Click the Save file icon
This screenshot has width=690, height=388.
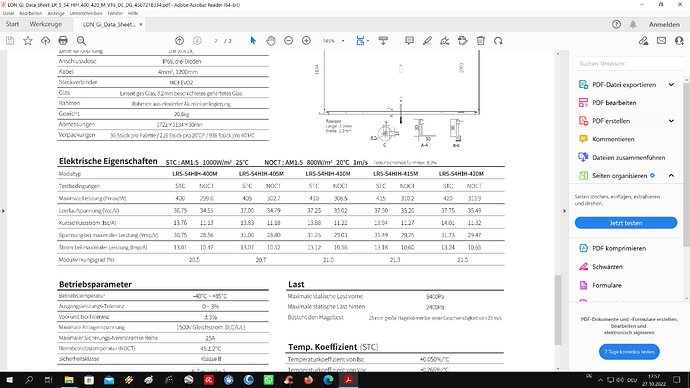pos(10,41)
